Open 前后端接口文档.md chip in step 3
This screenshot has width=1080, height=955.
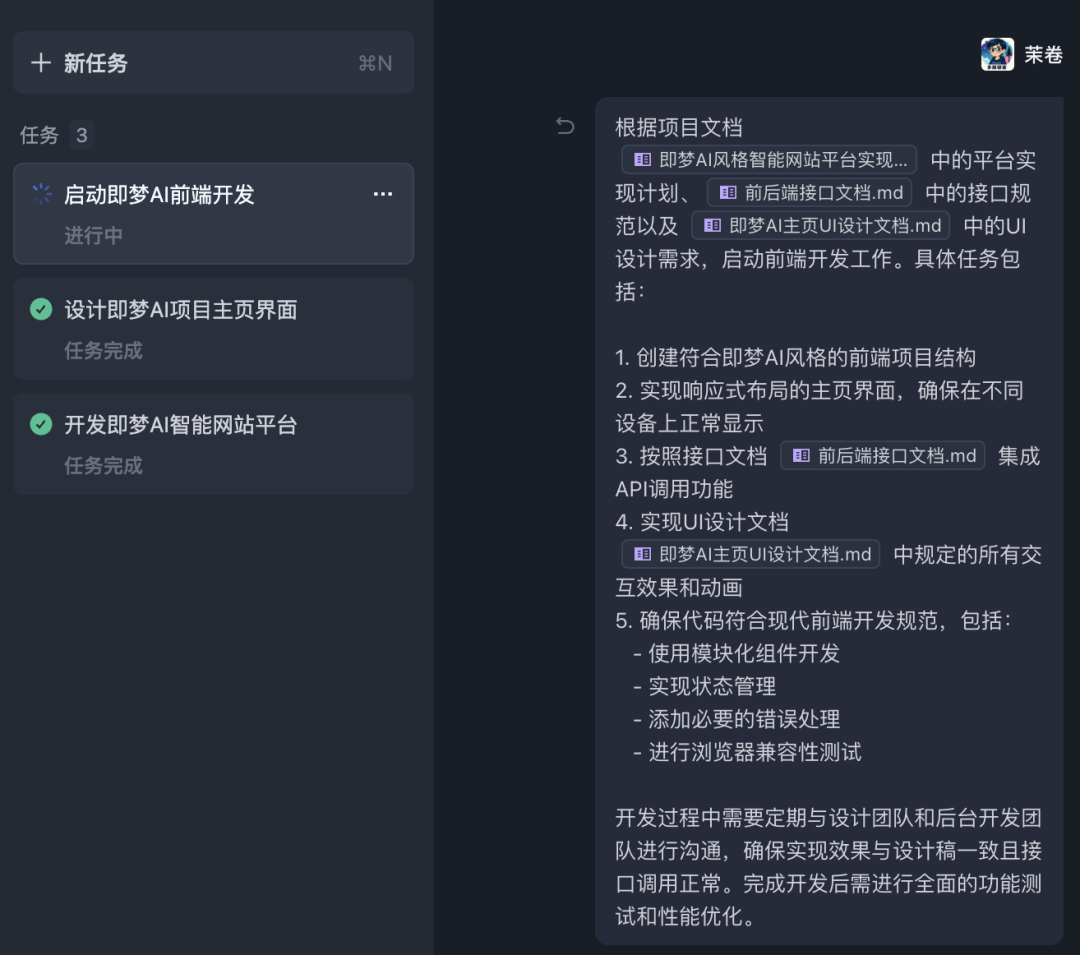pos(884,456)
